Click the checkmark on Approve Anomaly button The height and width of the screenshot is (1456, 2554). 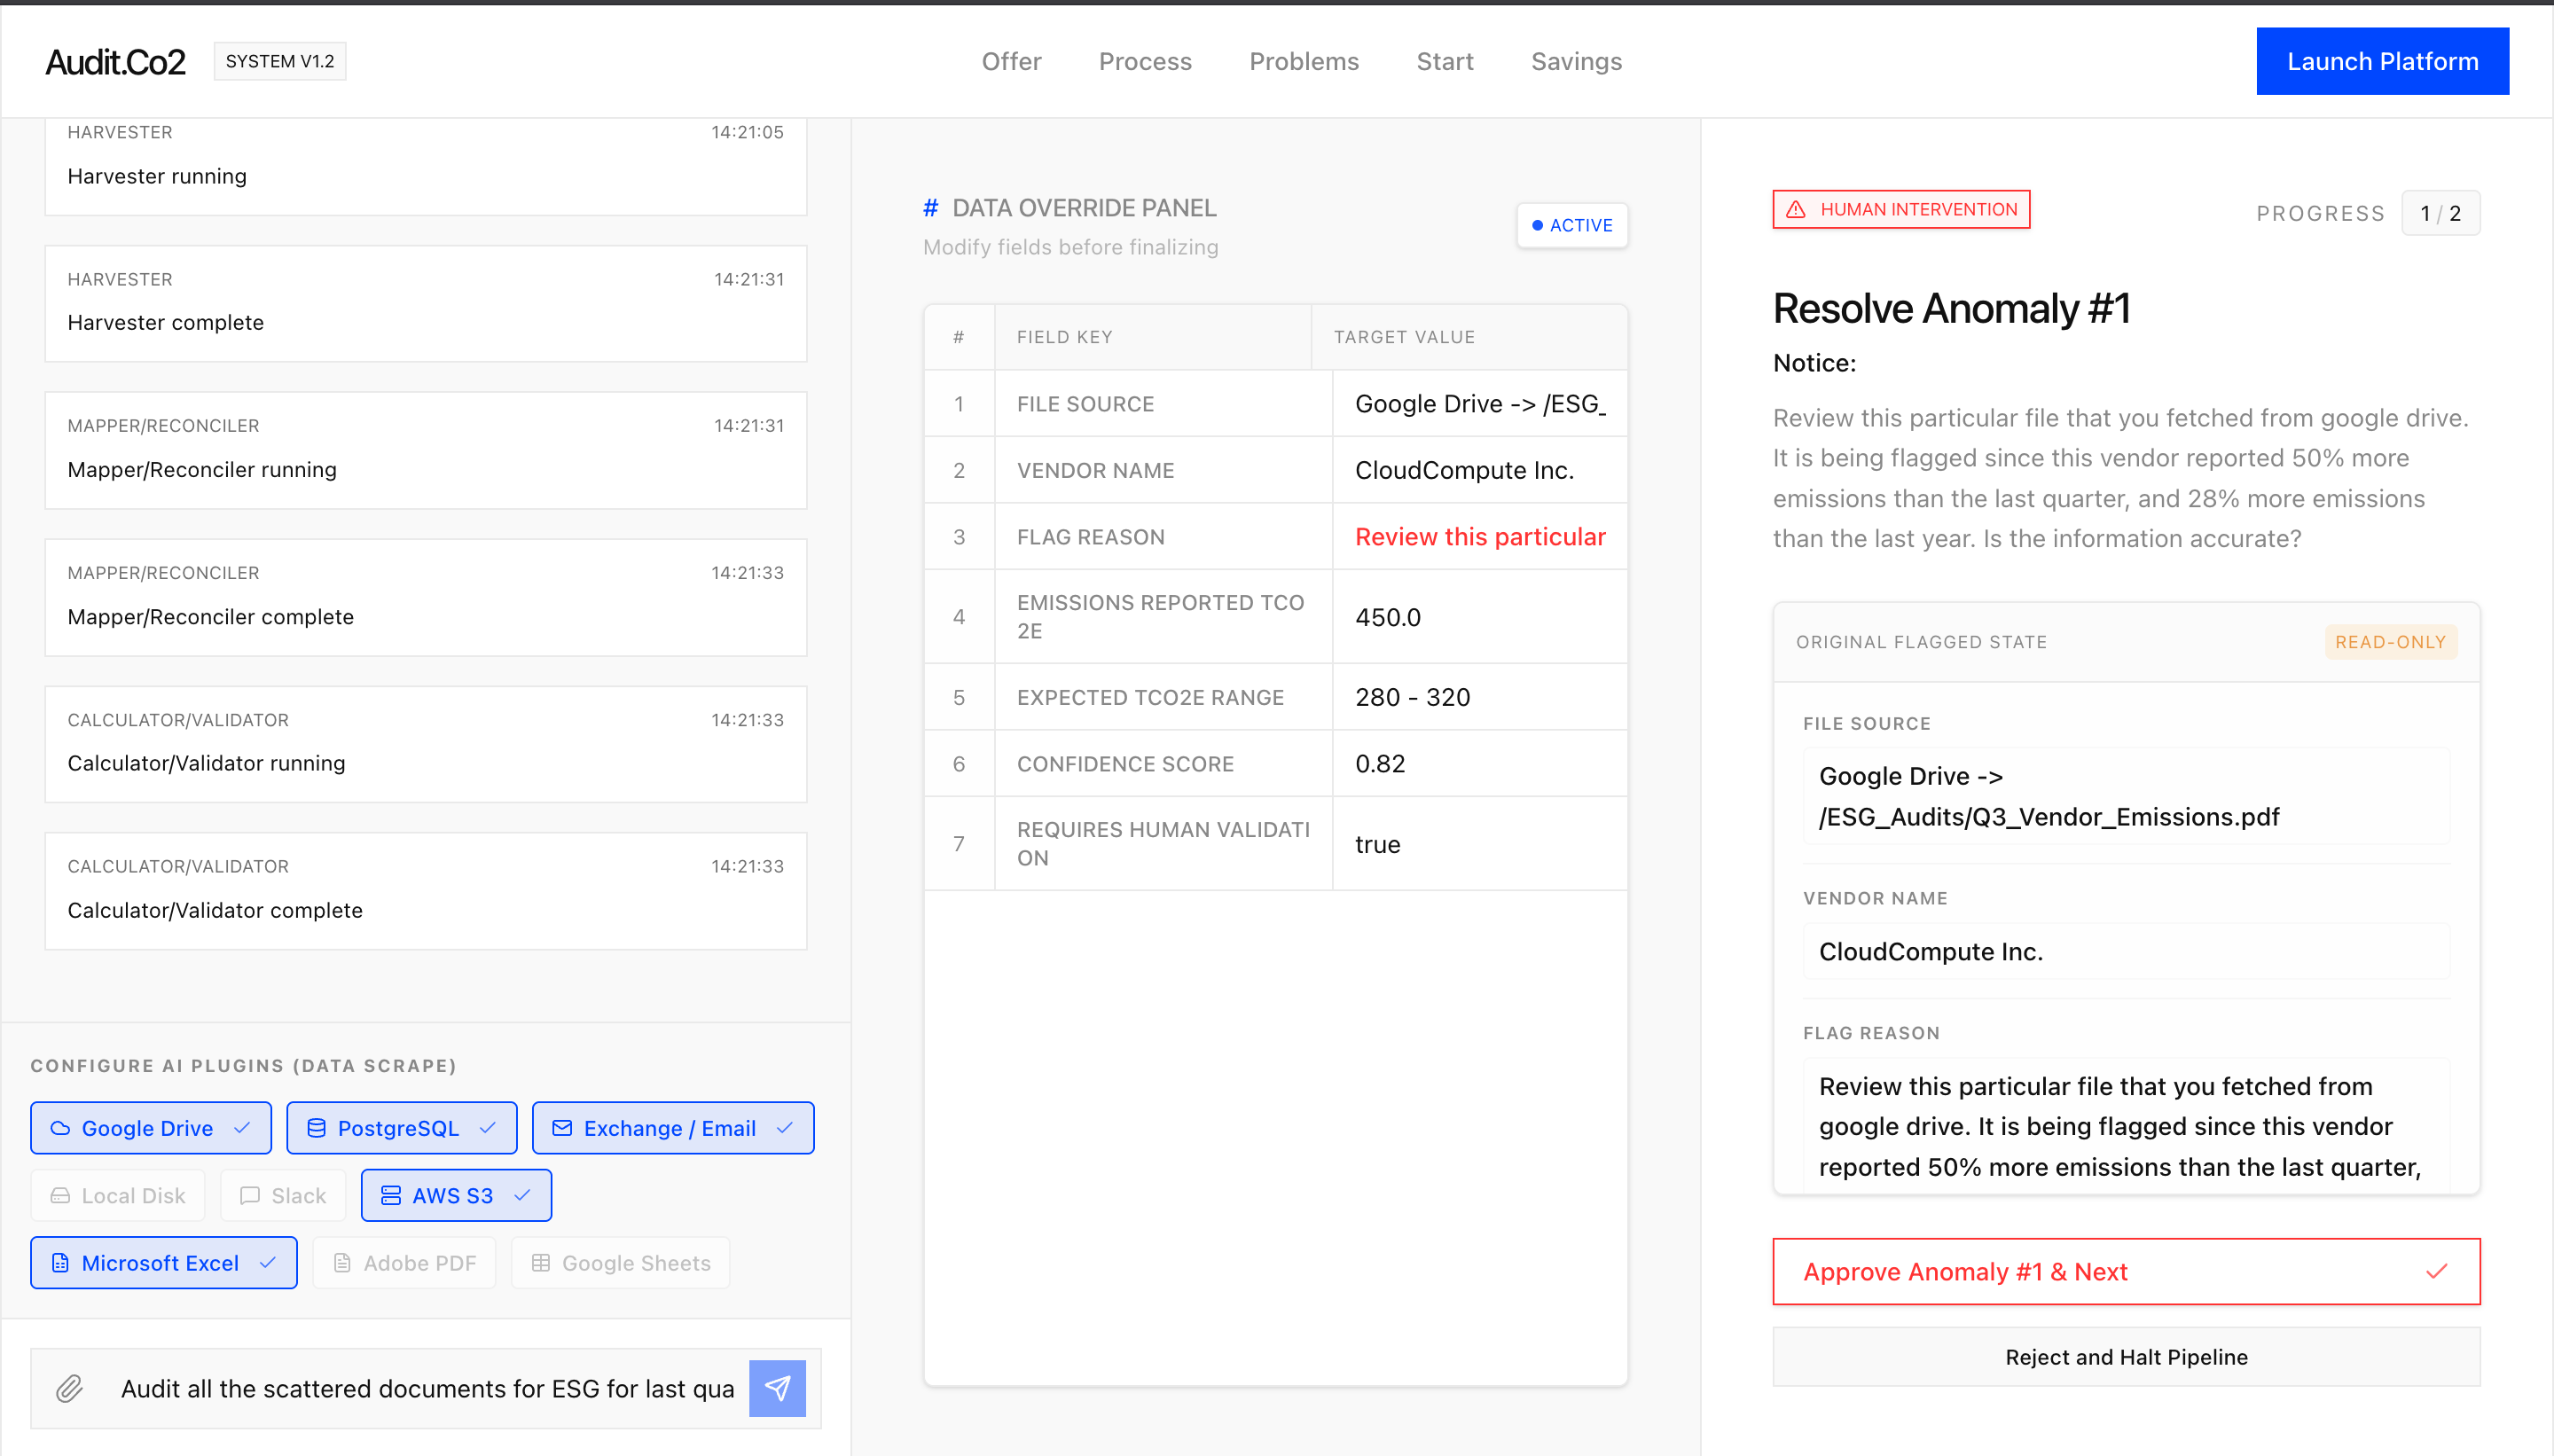2436,1271
